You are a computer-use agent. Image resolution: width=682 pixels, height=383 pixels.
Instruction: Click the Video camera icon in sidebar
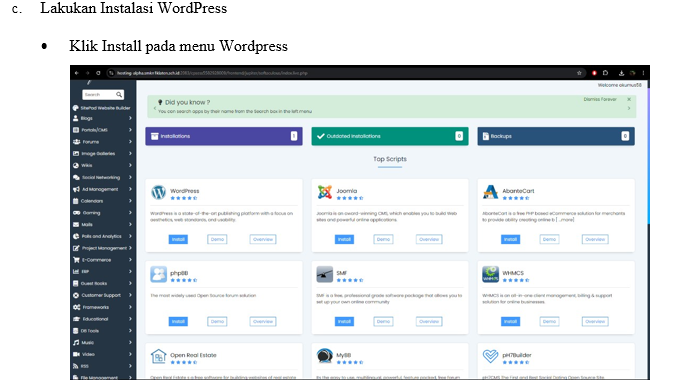[x=76, y=354]
